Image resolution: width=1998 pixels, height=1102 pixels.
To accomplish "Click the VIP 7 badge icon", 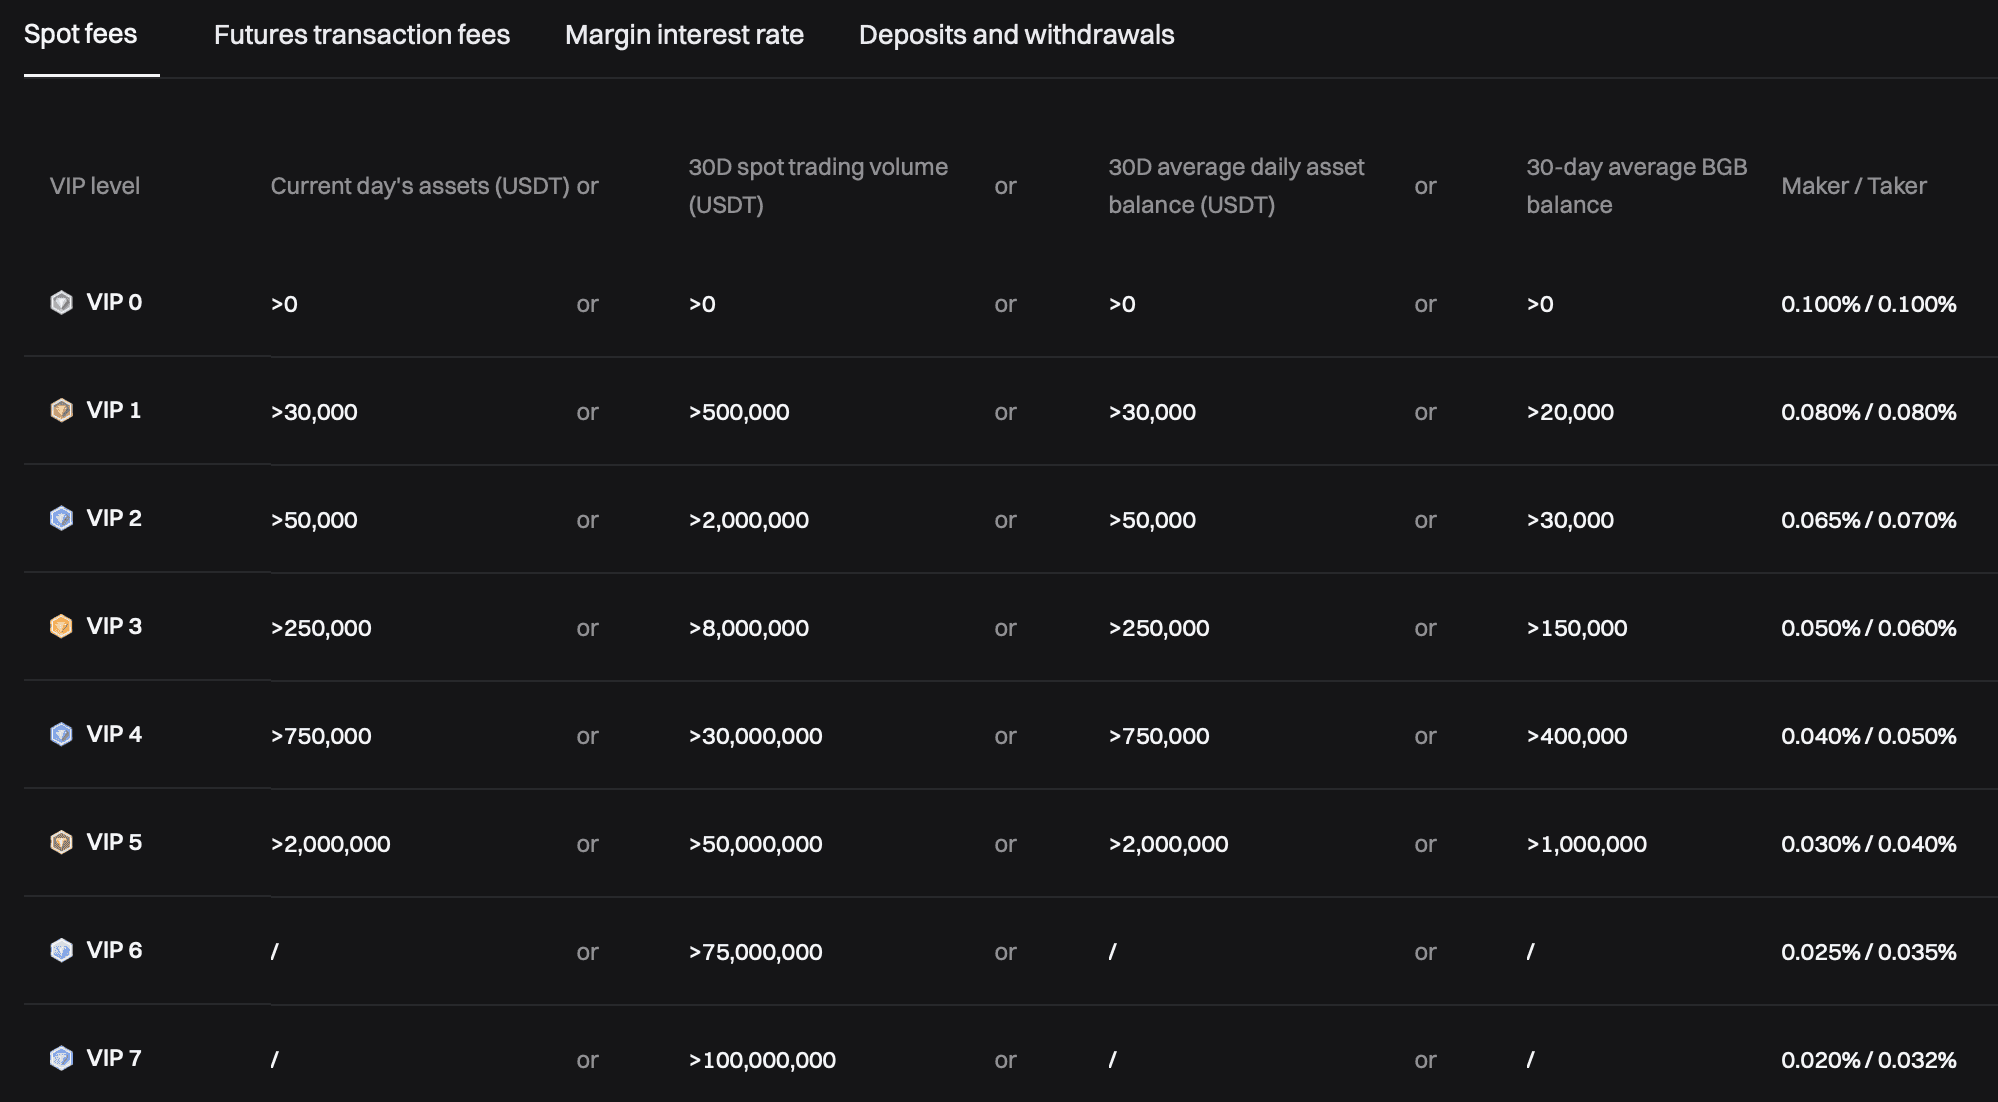I will pyautogui.click(x=61, y=1058).
